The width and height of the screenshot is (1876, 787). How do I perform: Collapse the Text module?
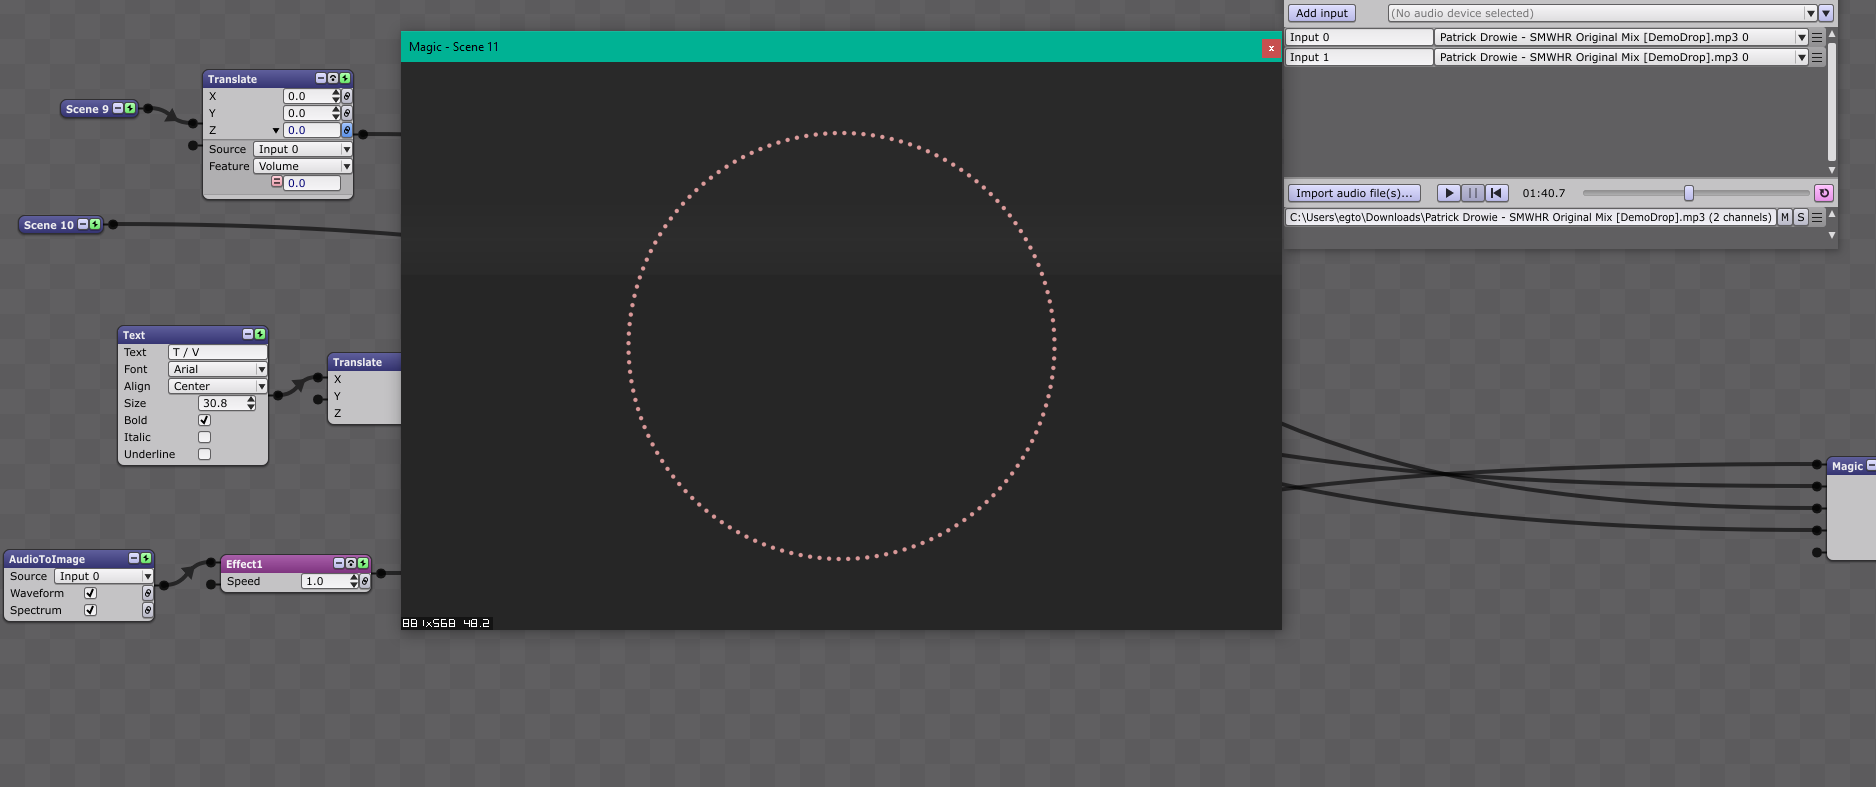click(248, 334)
